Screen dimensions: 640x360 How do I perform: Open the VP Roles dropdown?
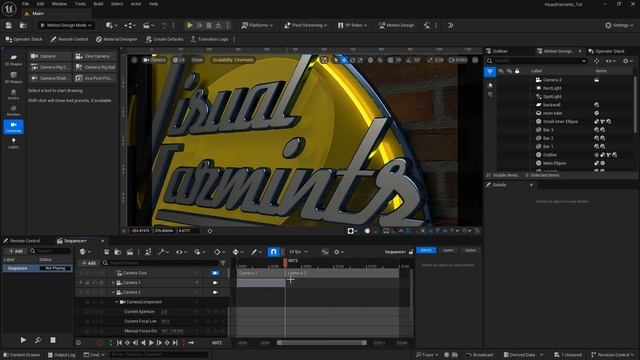[352, 25]
